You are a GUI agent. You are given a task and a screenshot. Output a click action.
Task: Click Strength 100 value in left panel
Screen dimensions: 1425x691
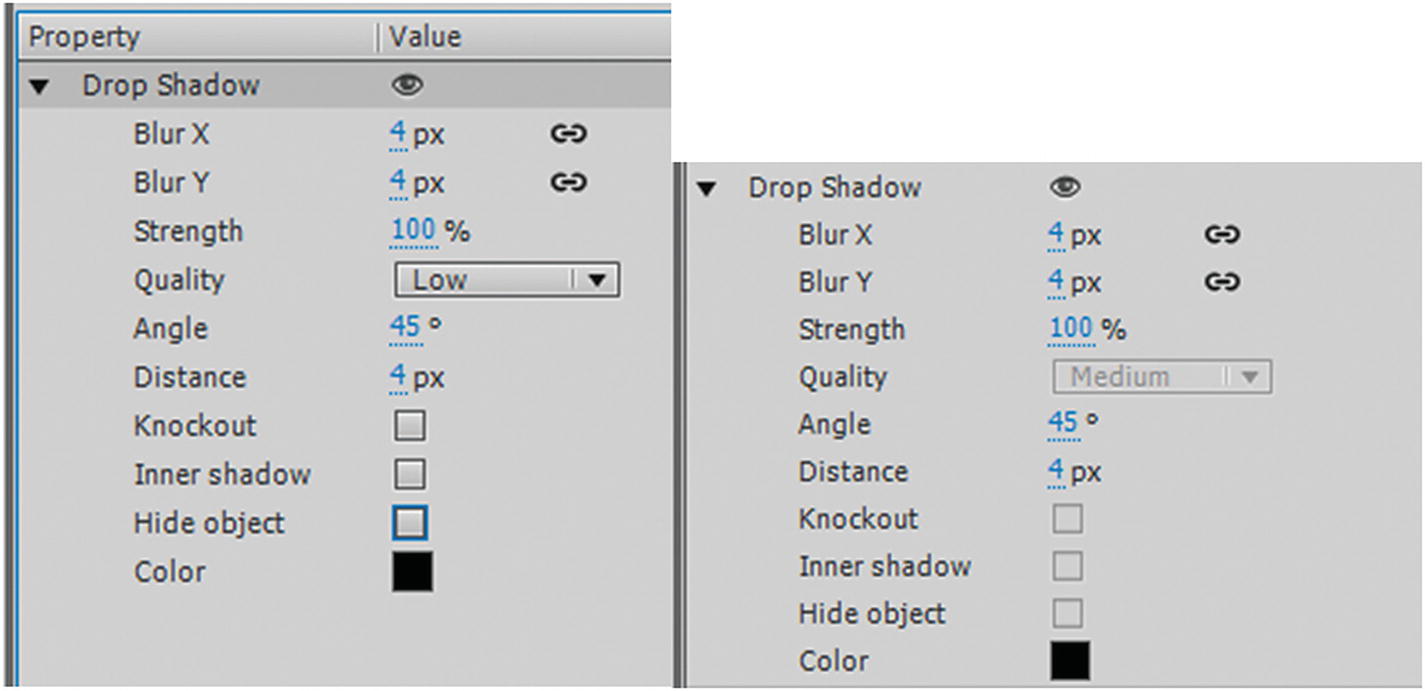coord(413,231)
